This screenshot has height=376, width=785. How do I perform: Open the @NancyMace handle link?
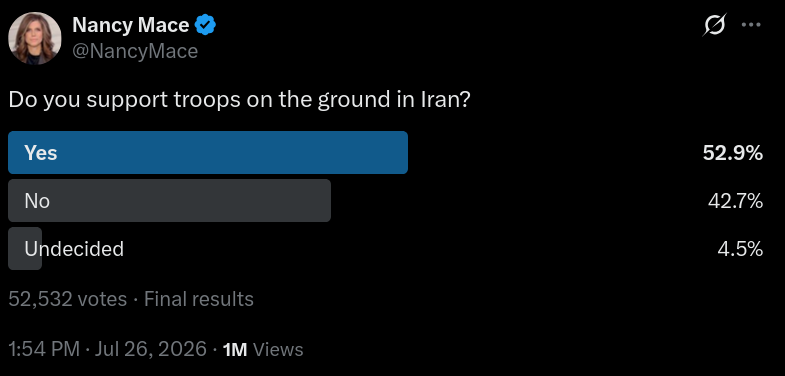coord(135,51)
